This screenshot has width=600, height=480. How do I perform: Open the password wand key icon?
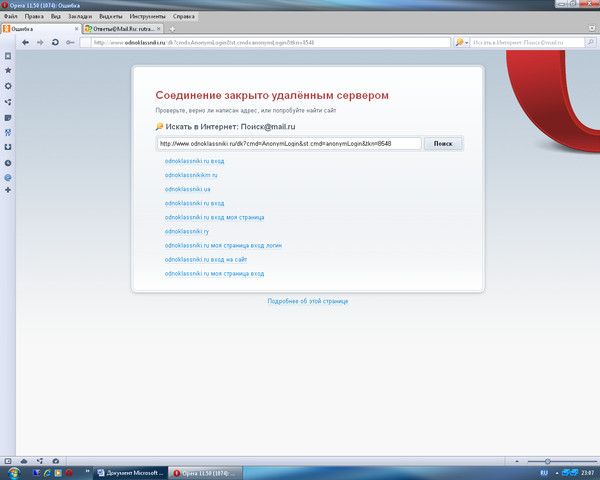coord(70,42)
